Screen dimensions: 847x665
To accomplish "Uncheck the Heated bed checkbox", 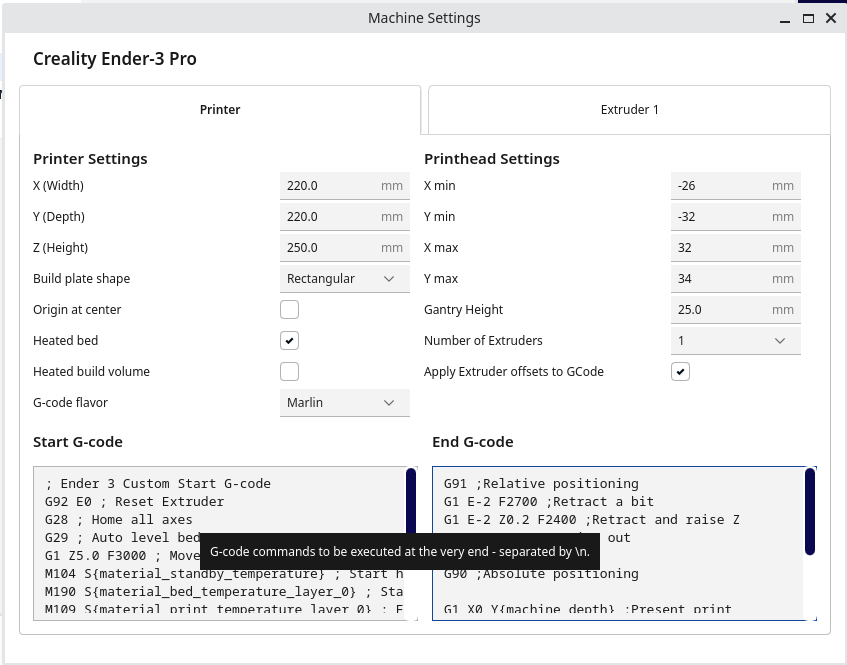I will point(290,340).
